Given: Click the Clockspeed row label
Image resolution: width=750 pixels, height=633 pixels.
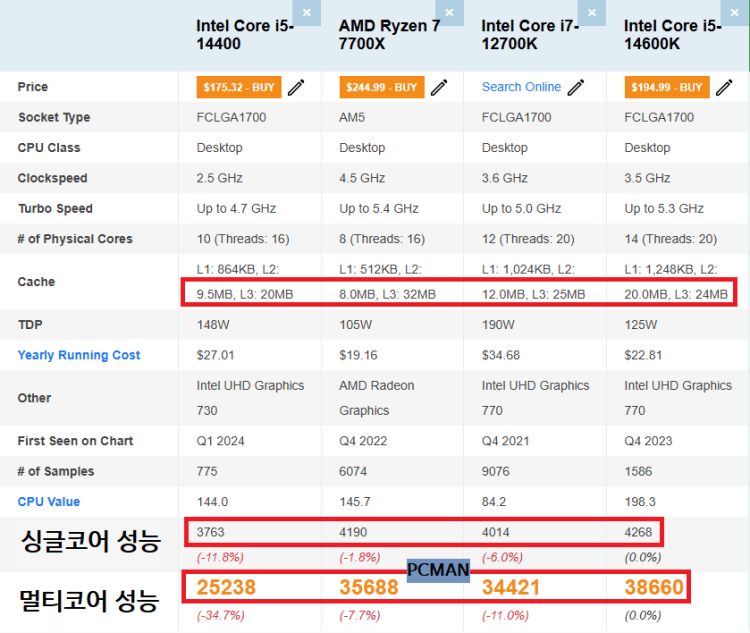Looking at the screenshot, I should tap(53, 178).
